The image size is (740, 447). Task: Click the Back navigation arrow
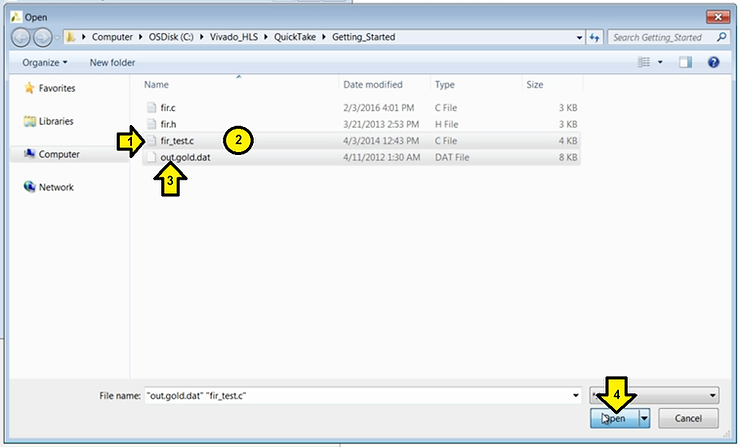click(22, 37)
